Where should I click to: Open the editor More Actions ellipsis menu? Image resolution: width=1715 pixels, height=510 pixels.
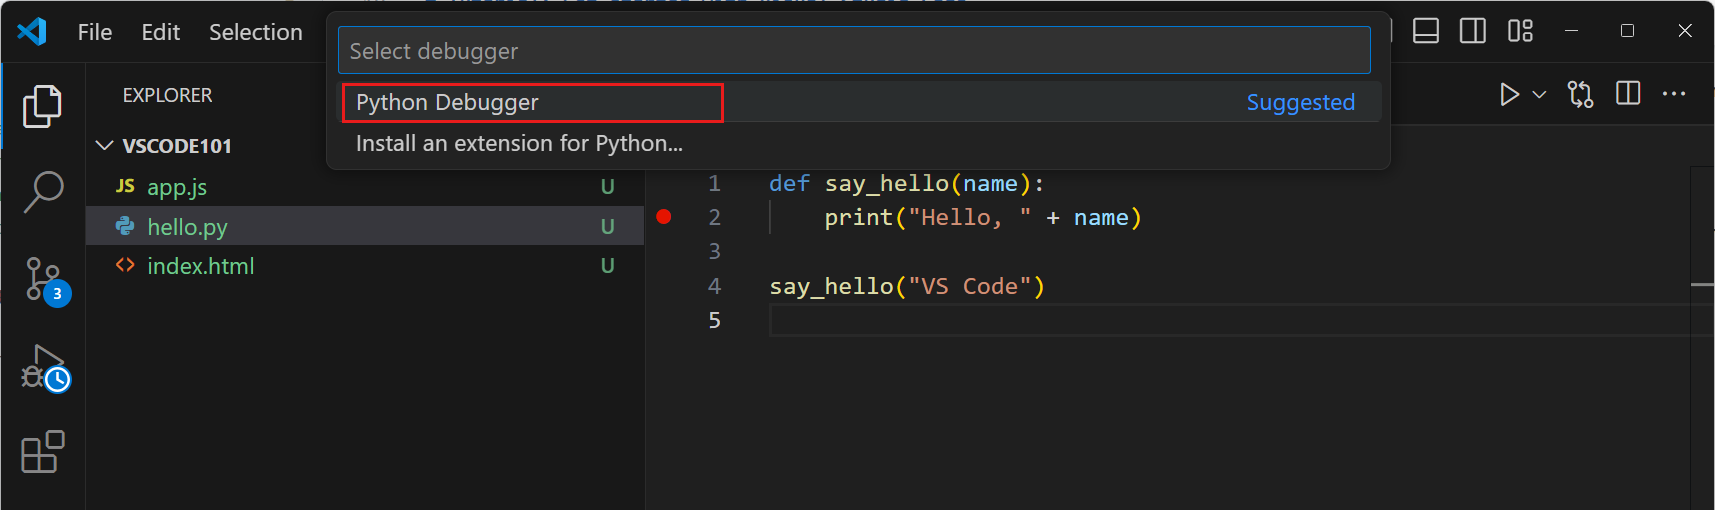pos(1674,94)
